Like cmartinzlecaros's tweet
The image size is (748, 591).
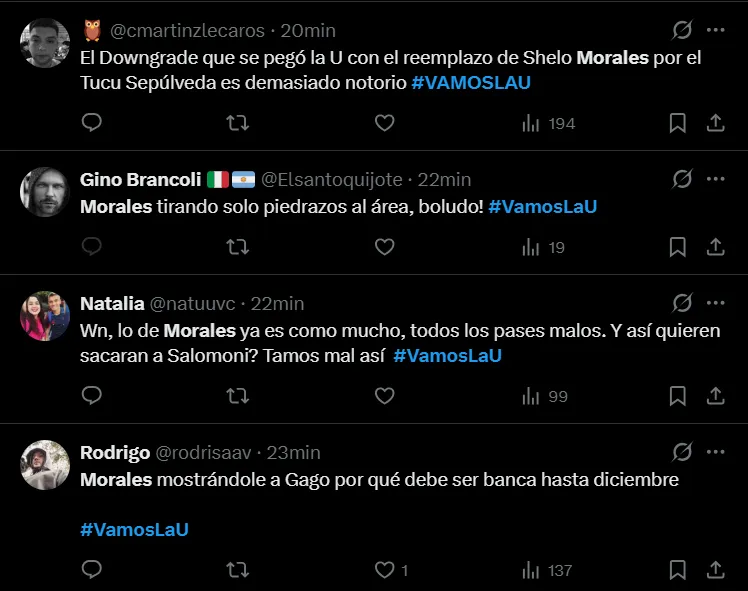point(384,123)
